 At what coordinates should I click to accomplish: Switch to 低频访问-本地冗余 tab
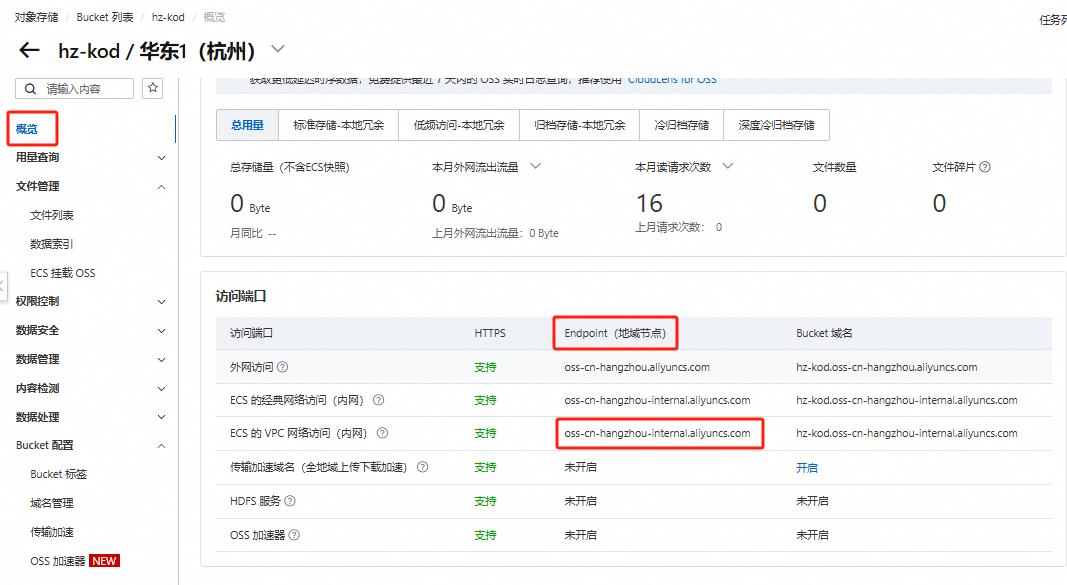[459, 125]
